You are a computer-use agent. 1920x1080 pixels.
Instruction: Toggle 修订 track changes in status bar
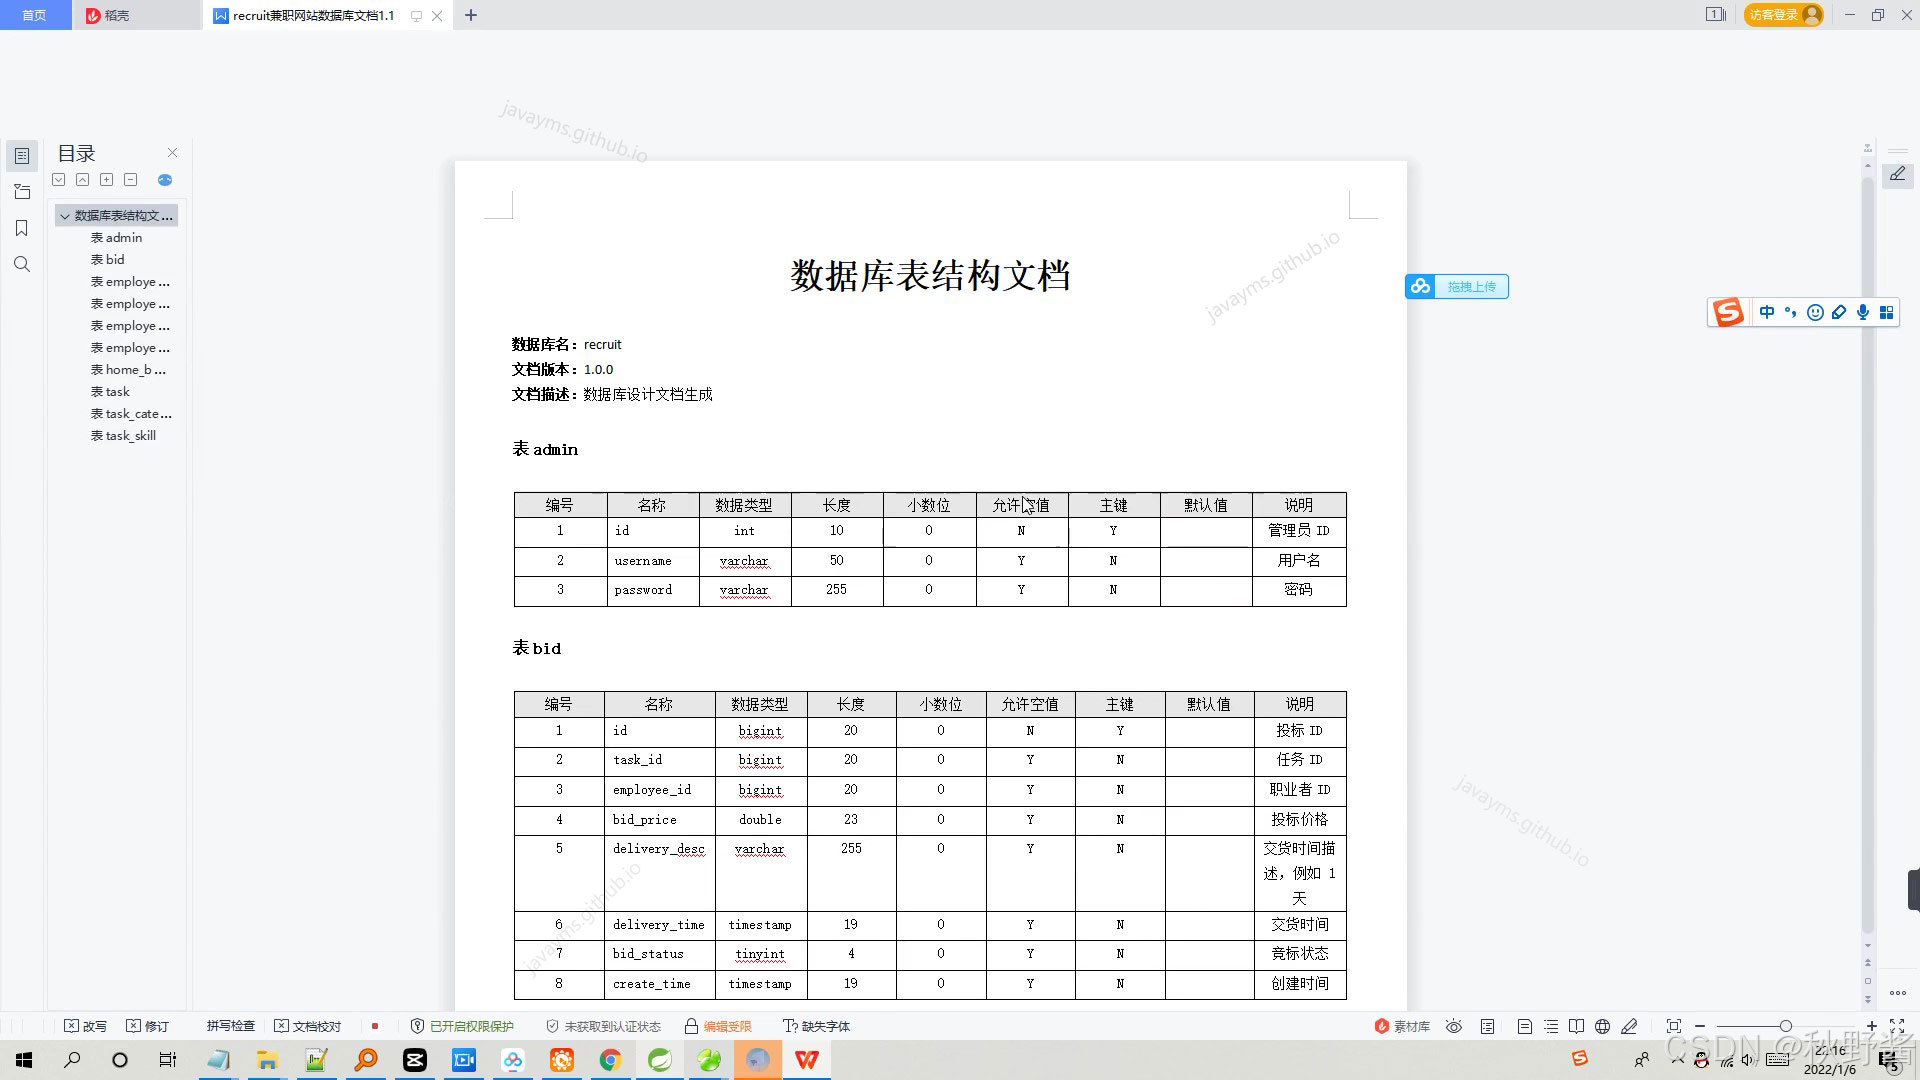coord(147,1026)
